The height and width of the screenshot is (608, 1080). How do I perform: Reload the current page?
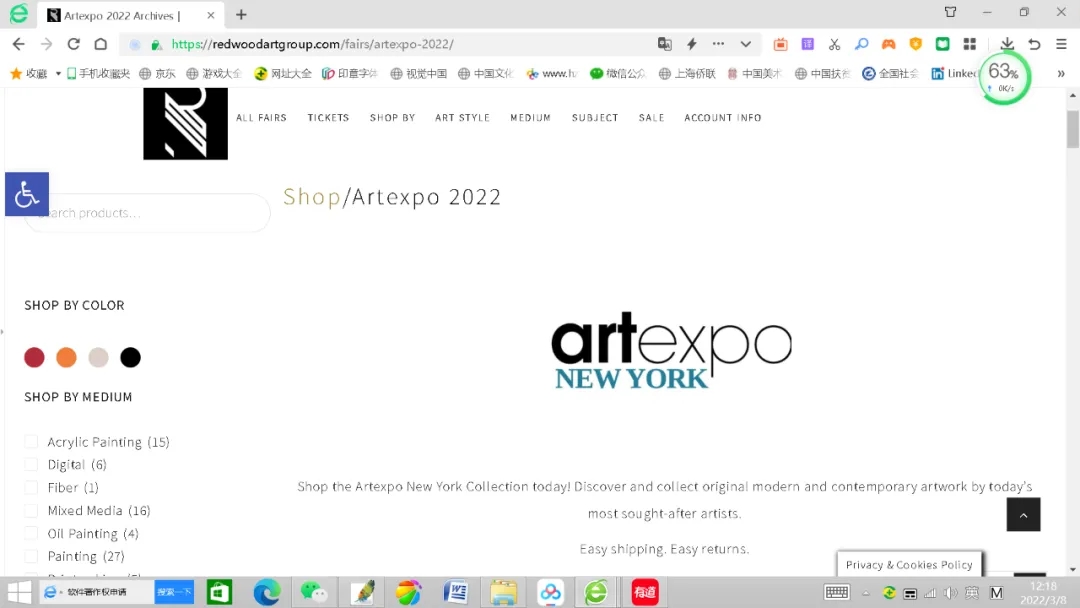click(74, 44)
